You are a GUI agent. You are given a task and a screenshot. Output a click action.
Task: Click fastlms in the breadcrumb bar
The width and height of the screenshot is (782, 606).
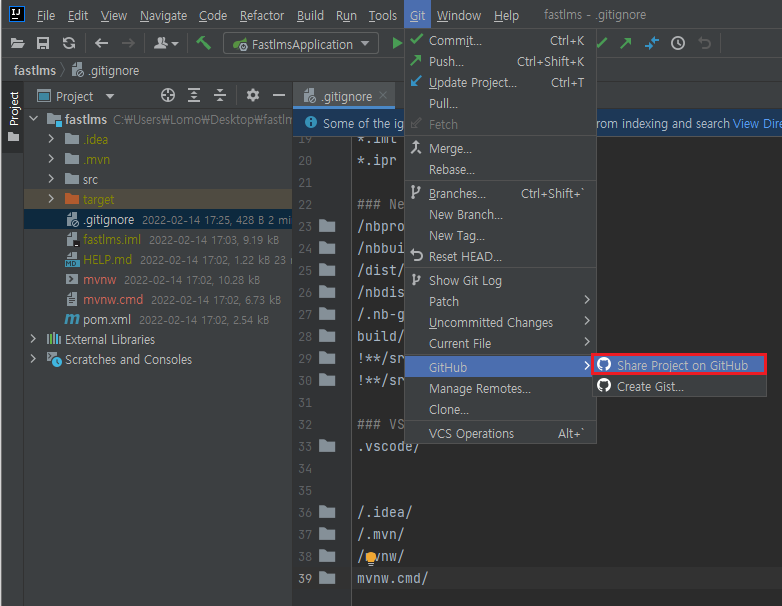tap(35, 70)
